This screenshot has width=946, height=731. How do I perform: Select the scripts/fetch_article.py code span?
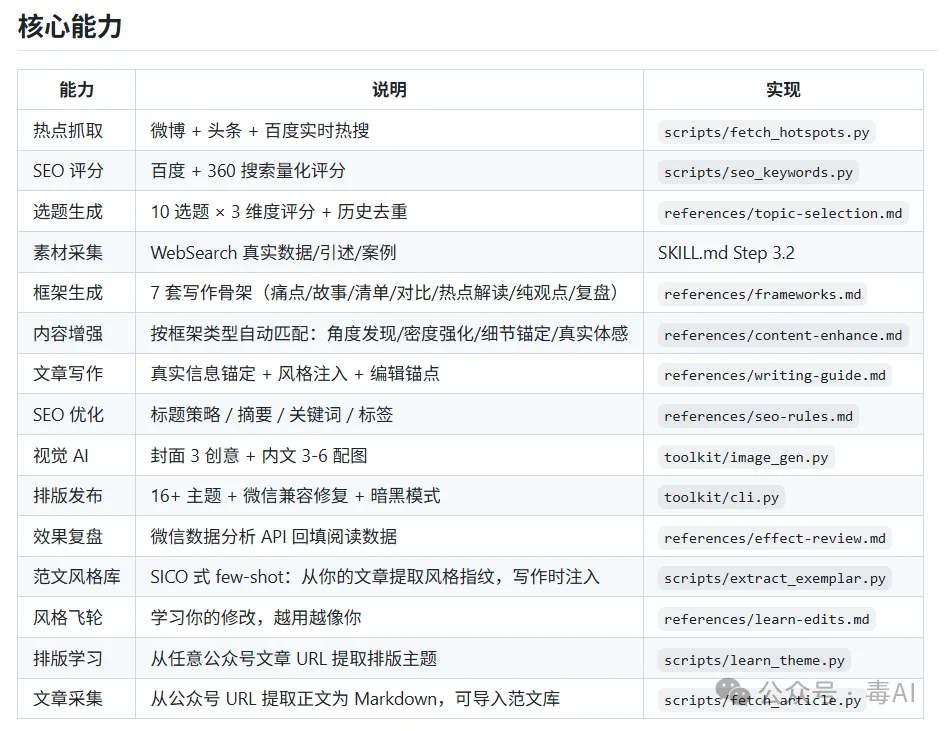(x=759, y=699)
